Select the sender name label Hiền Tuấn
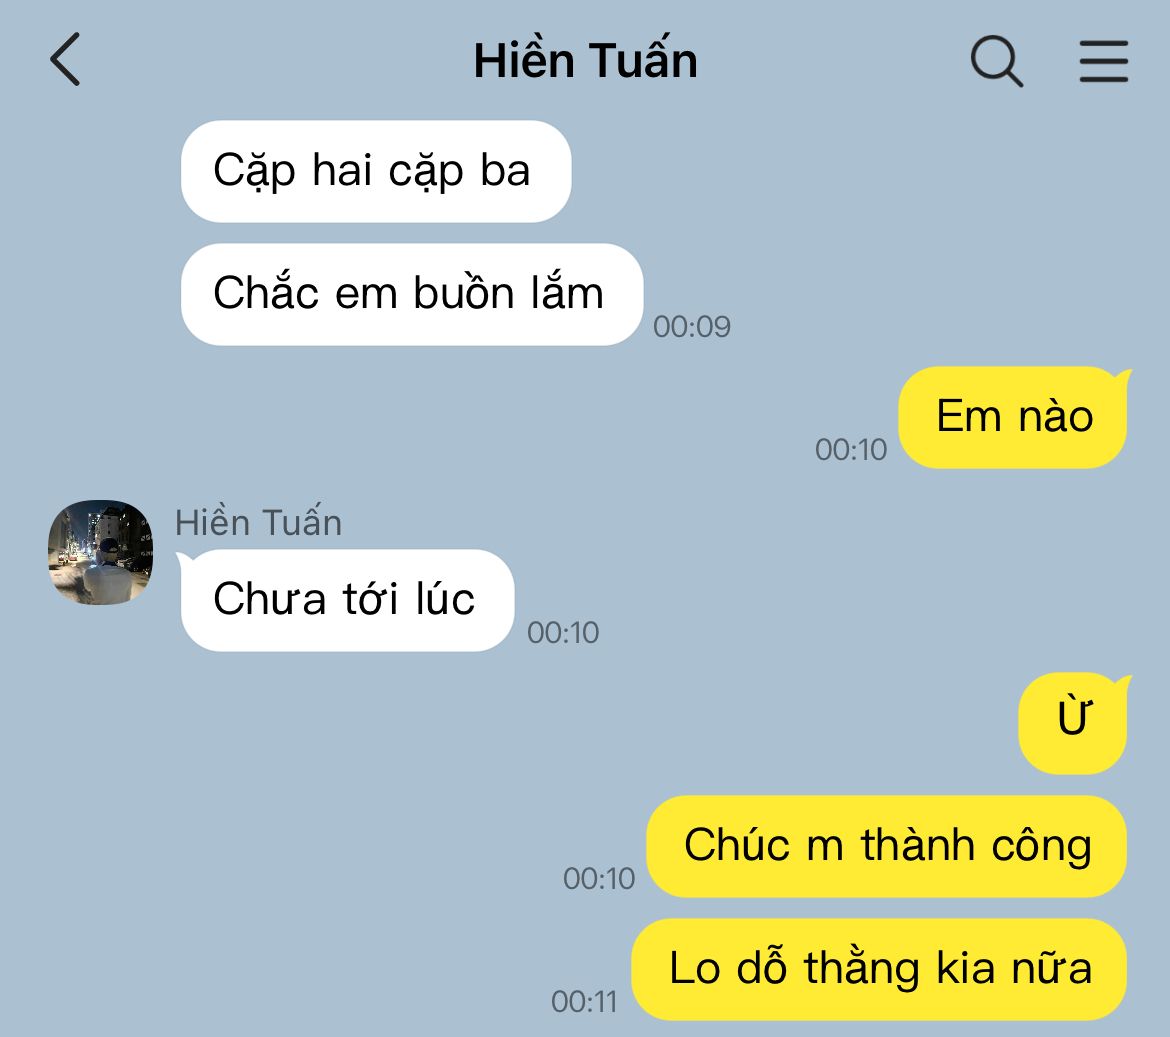This screenshot has height=1037, width=1170. pos(258,522)
